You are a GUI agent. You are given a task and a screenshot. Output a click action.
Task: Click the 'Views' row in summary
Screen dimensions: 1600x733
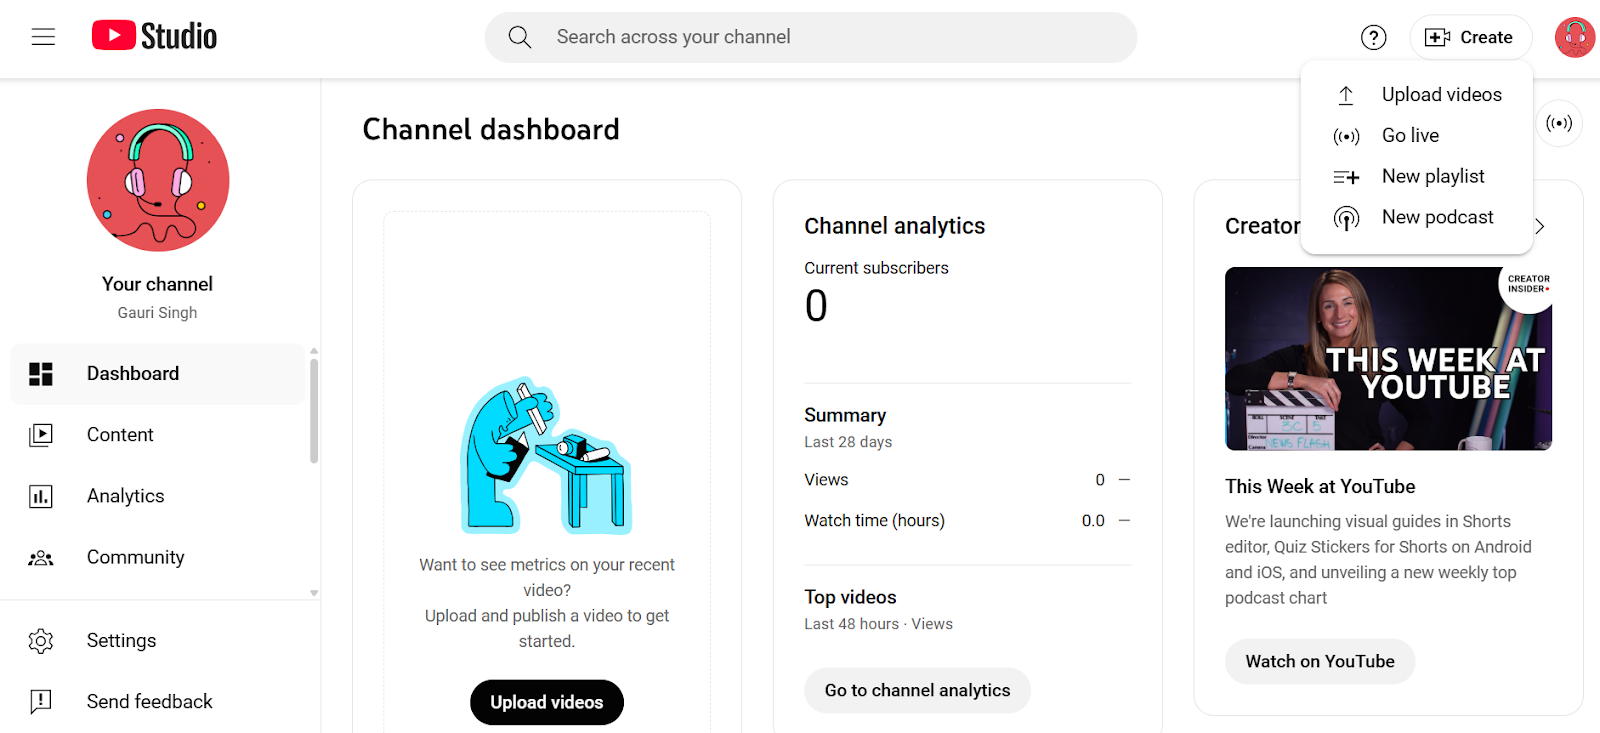point(968,480)
